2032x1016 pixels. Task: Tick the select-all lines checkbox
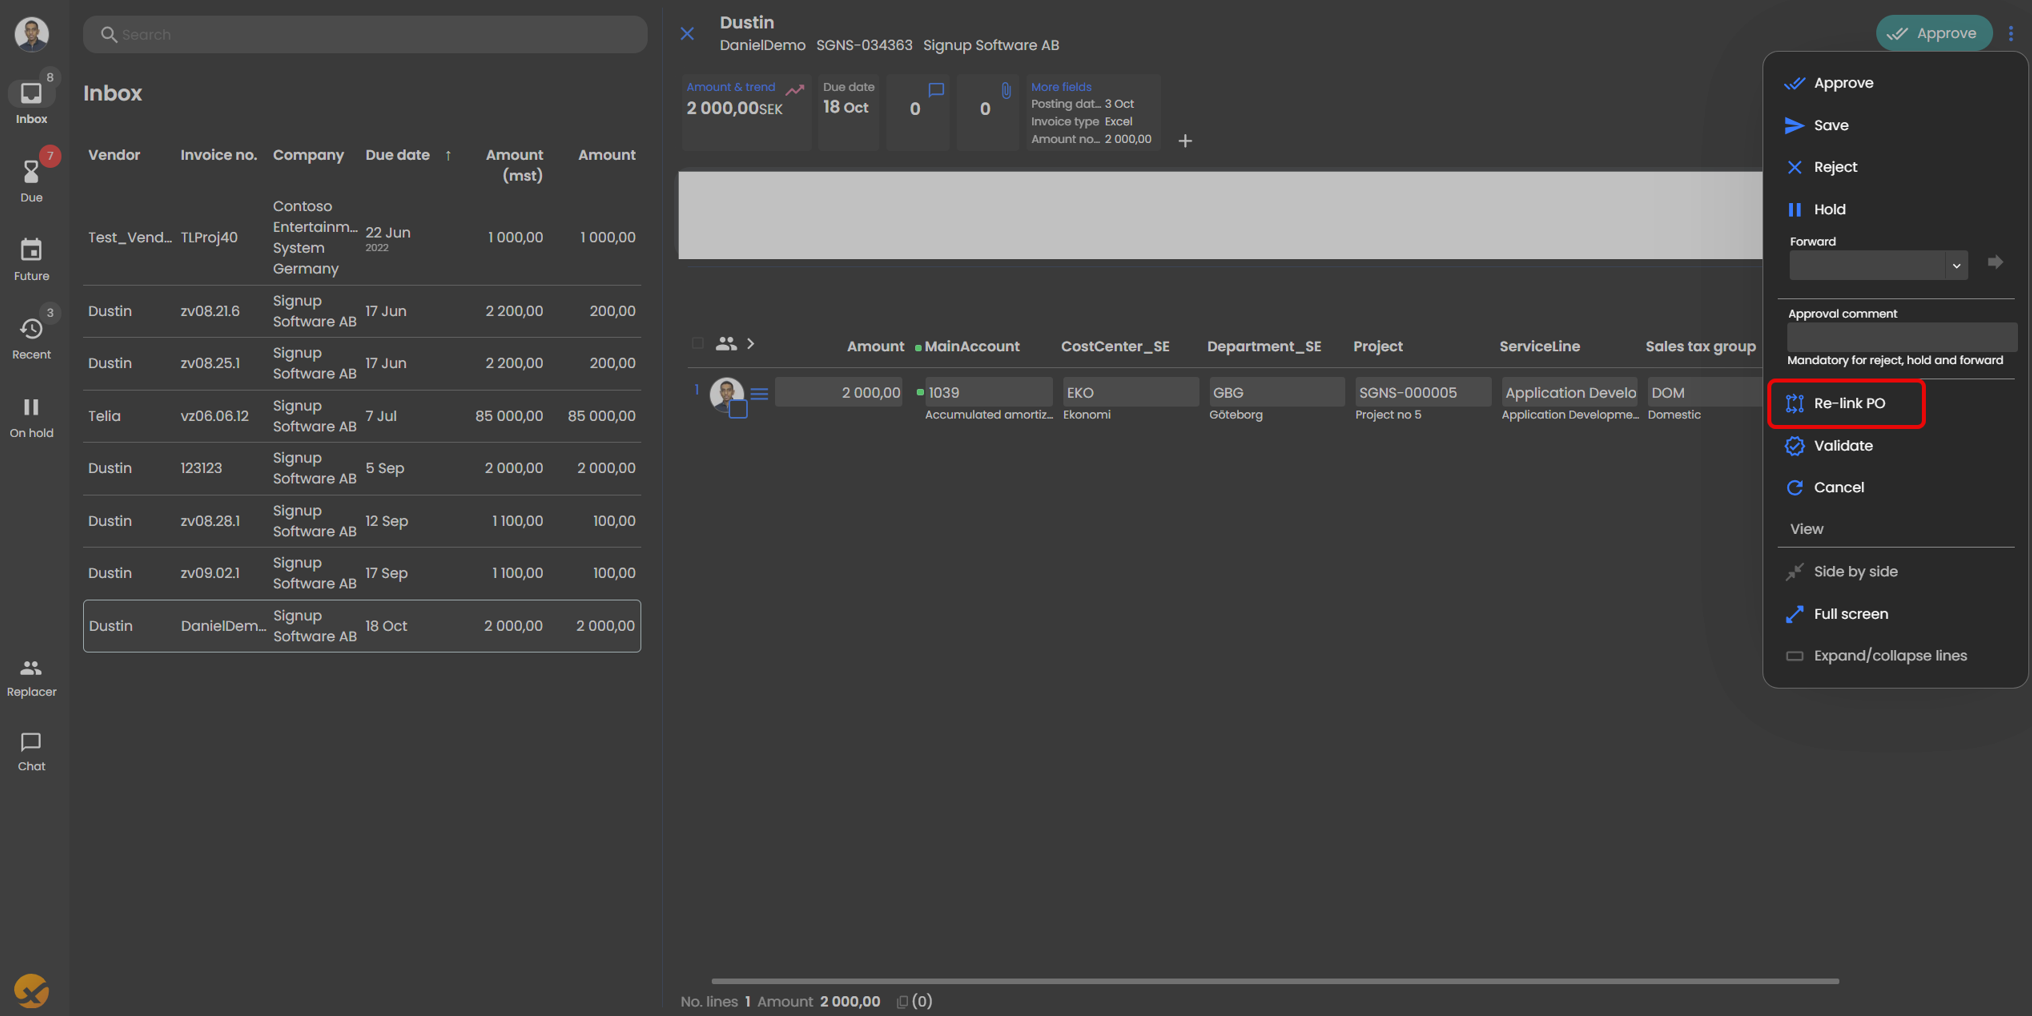tap(698, 344)
